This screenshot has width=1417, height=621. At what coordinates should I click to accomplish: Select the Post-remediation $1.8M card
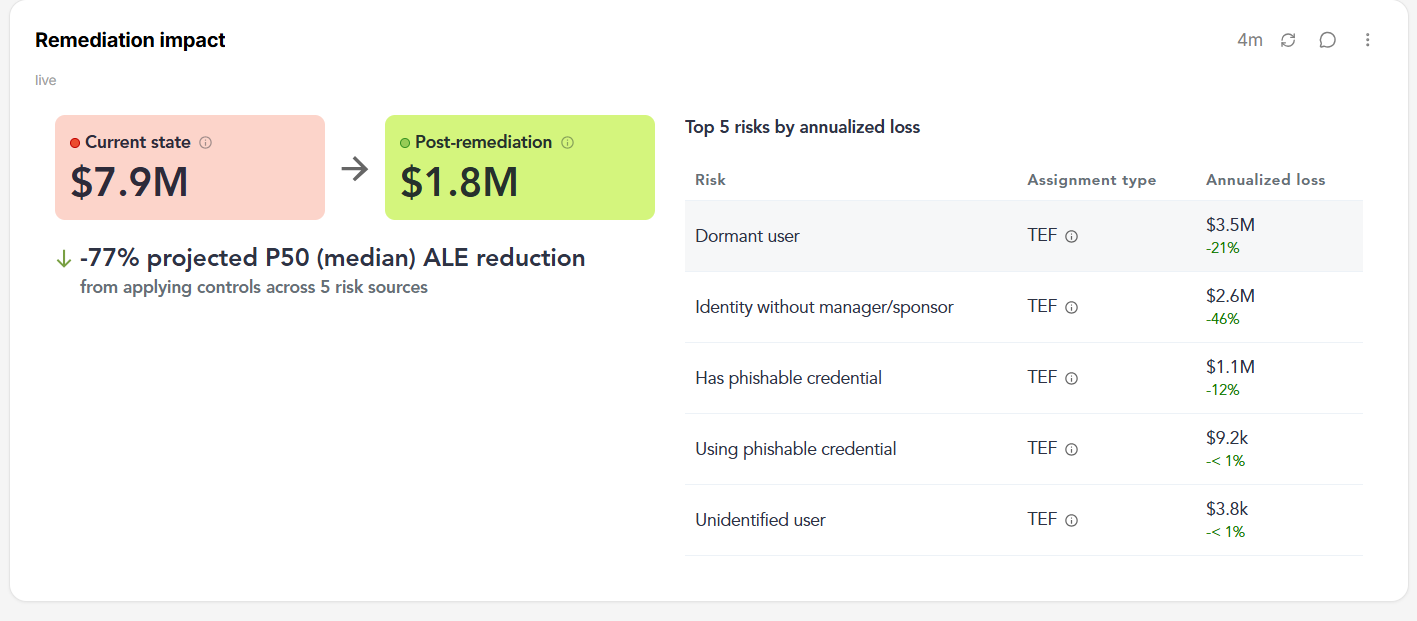(520, 167)
